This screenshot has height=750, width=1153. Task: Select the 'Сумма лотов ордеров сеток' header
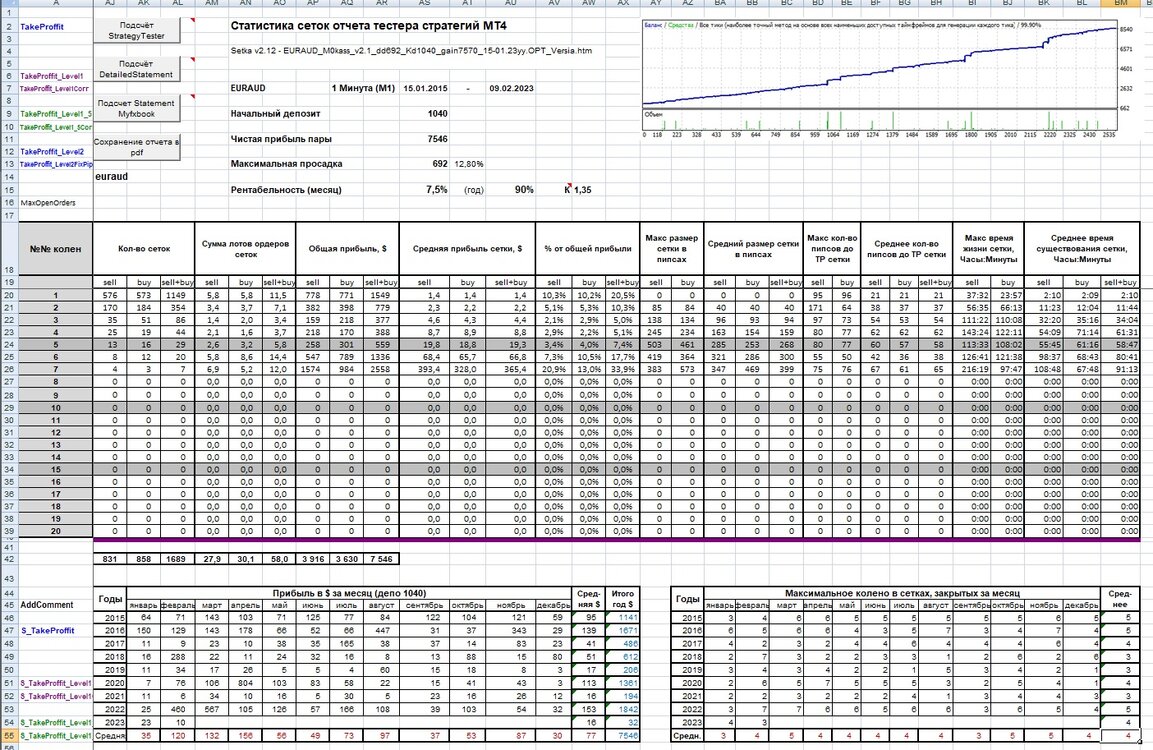(x=246, y=249)
